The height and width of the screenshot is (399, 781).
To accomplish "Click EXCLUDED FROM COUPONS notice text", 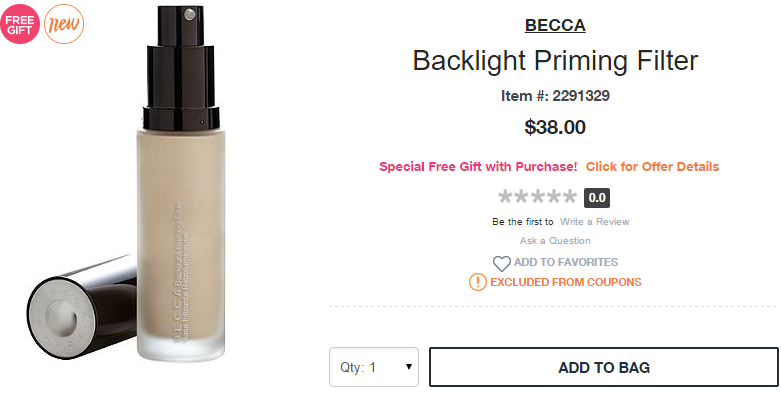I will [566, 282].
